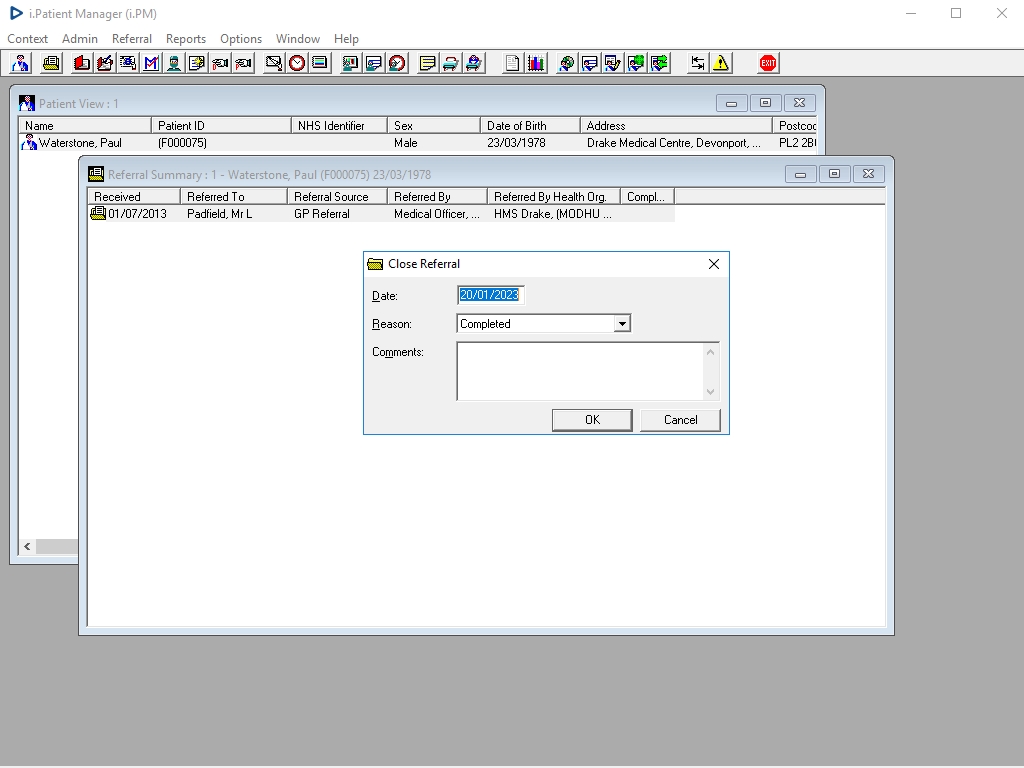This screenshot has height=768, width=1024.
Task: Click the colored-lines list toolbar icon
Action: pos(320,63)
